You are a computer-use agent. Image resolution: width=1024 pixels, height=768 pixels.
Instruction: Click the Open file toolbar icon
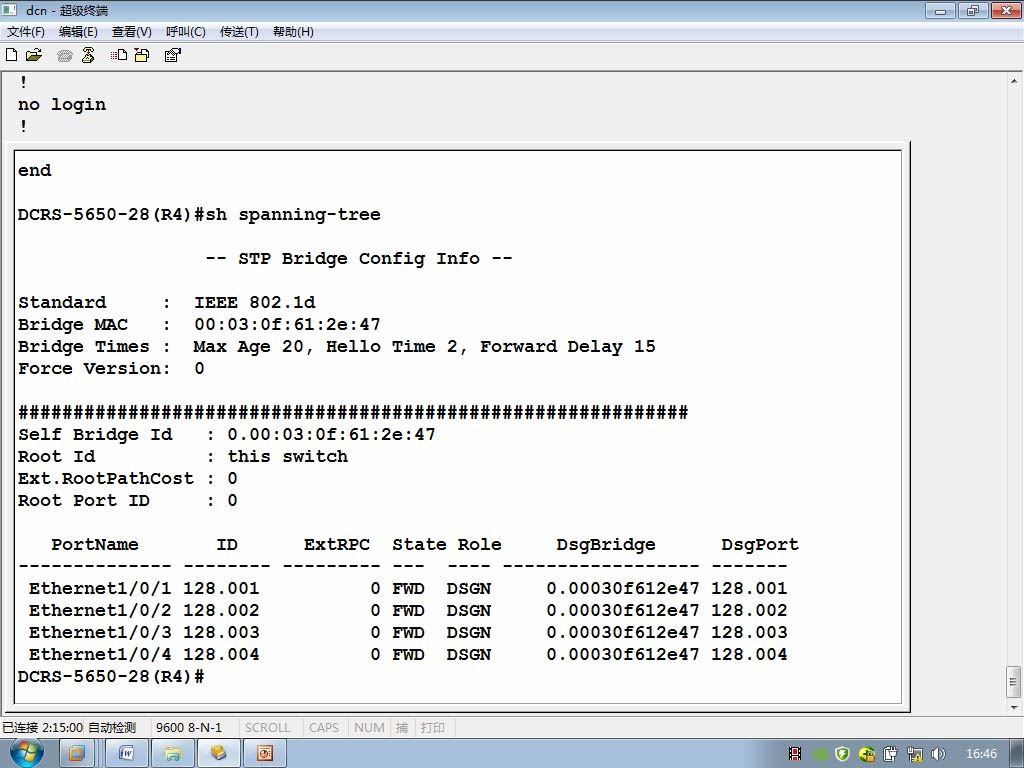coord(33,55)
